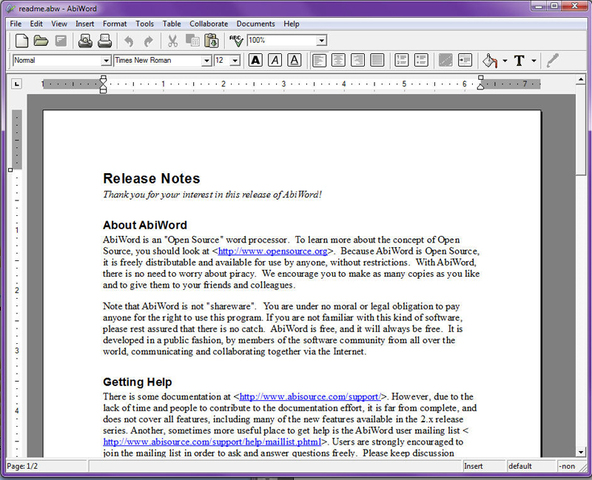Open the Times New Roman font dropdown
Image resolution: width=592 pixels, height=480 pixels.
[x=207, y=60]
